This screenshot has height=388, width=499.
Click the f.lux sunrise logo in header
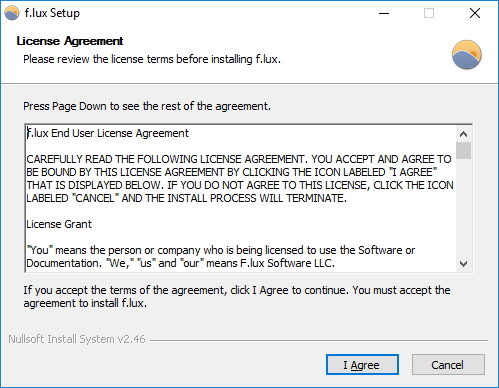point(466,55)
